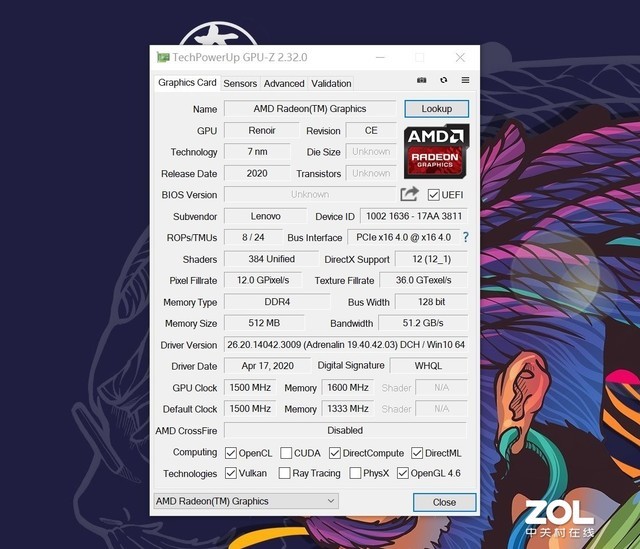Toggle the Ray Tracing checkbox
Screen dimensions: 640x549
(x=284, y=473)
